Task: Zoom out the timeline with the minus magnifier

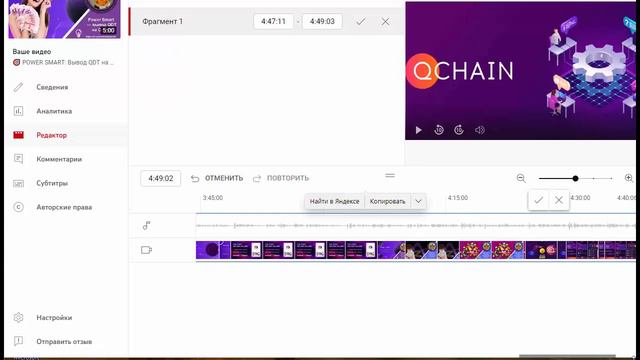Action: coord(521,178)
